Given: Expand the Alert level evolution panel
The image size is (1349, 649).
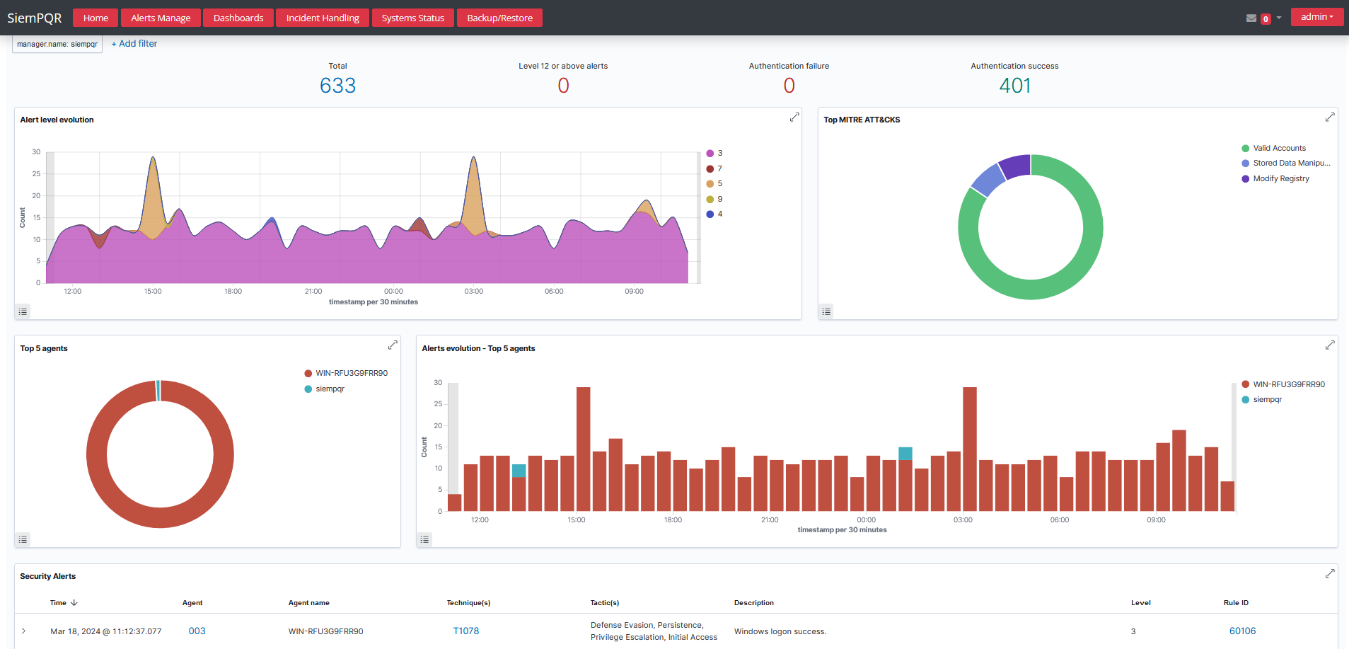Looking at the screenshot, I should coord(794,117).
